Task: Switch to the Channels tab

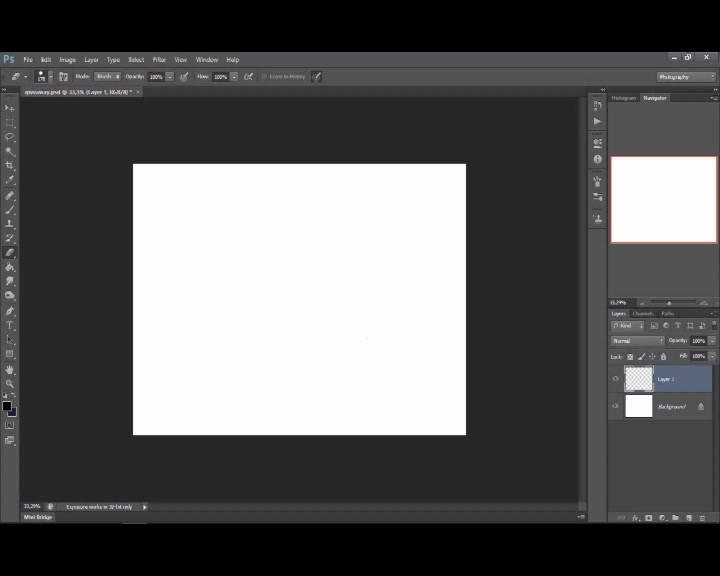Action: (x=643, y=314)
